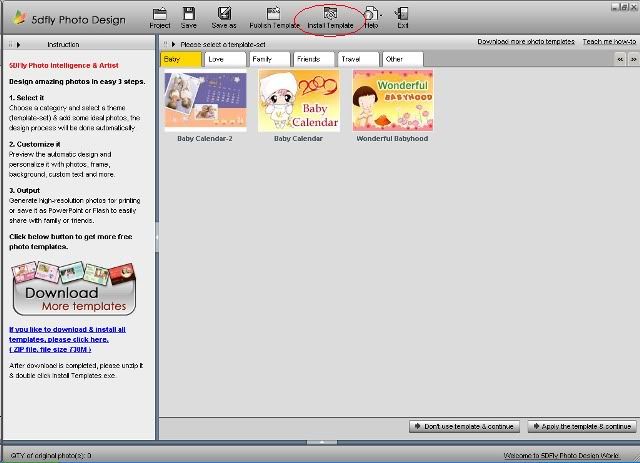Screen dimensions: 640x463
Task: Click the bottom panel splitter handle
Action: click(322, 442)
